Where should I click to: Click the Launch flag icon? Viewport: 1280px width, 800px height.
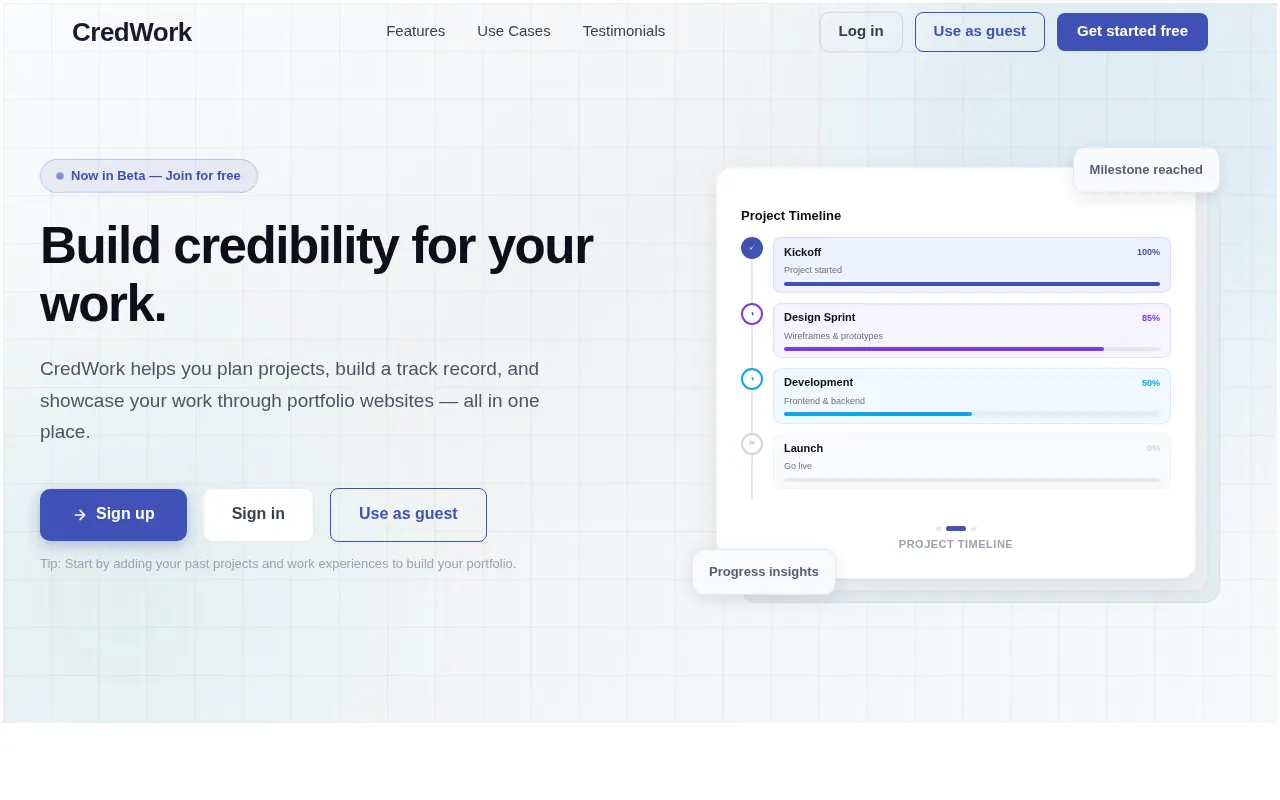pyautogui.click(x=752, y=444)
